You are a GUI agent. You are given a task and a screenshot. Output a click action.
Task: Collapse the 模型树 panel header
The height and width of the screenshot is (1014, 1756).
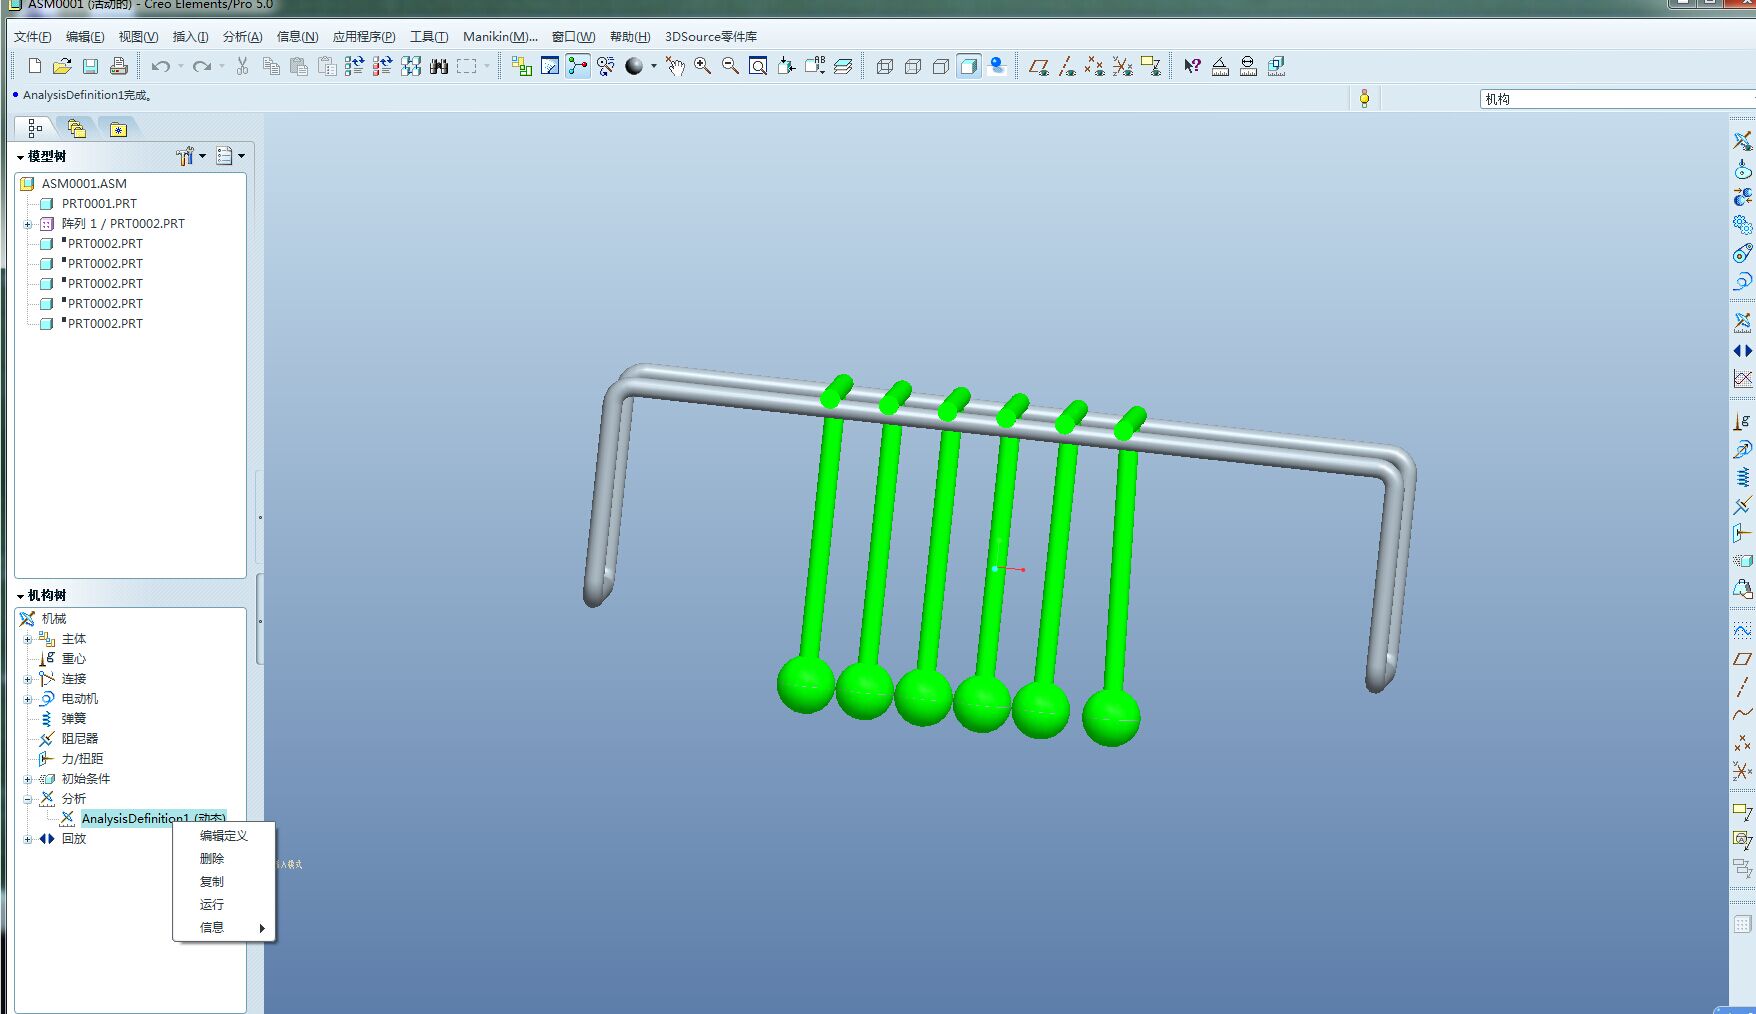[x=41, y=156]
